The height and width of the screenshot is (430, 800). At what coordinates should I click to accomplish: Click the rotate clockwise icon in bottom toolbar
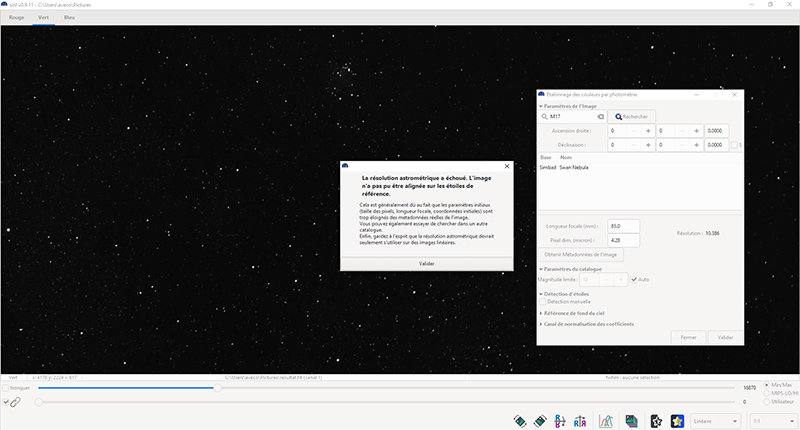click(x=540, y=421)
